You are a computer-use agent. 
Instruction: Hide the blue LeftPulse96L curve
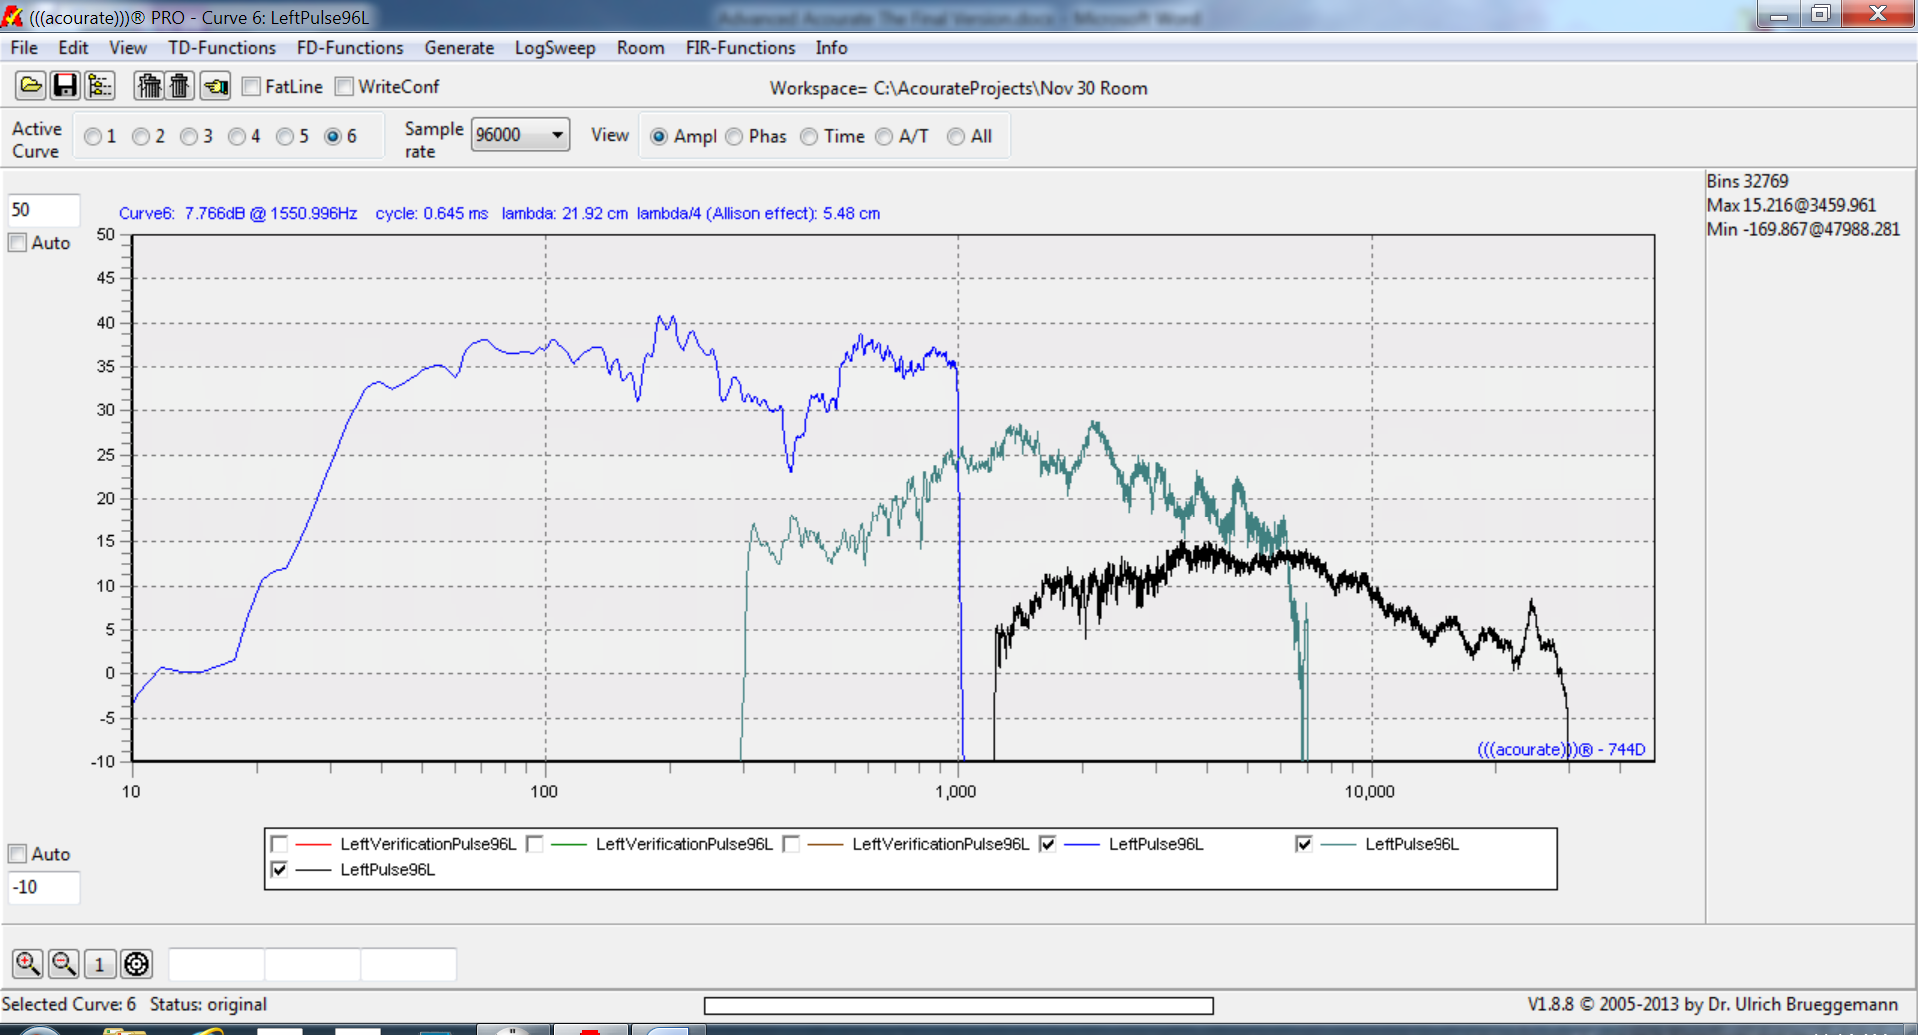(x=1048, y=844)
